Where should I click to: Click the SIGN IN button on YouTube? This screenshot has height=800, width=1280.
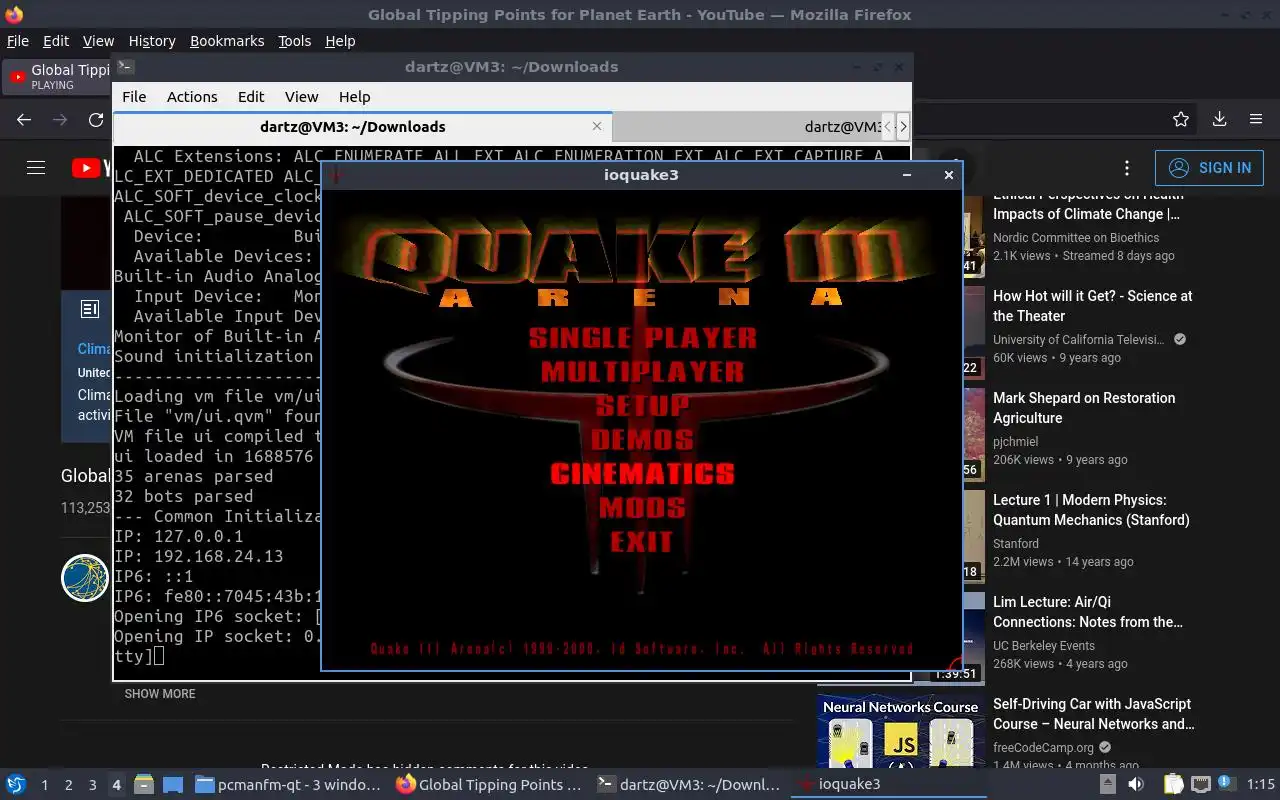[x=1209, y=168]
